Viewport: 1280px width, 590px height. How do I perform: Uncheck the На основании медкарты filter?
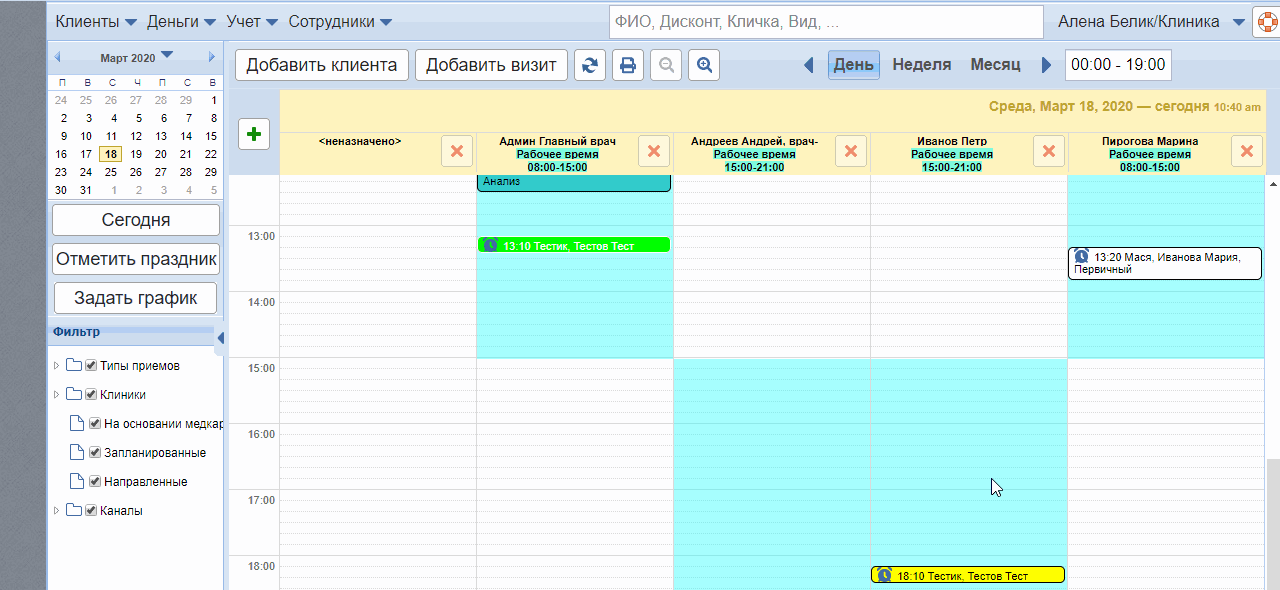95,423
